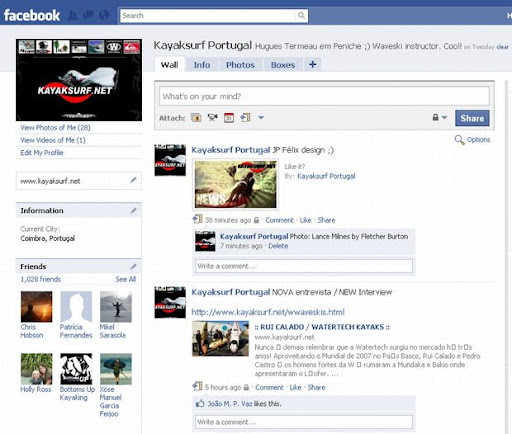
Task: Open Kayaksurf Portugal name on JP Félix post
Action: (x=231, y=150)
